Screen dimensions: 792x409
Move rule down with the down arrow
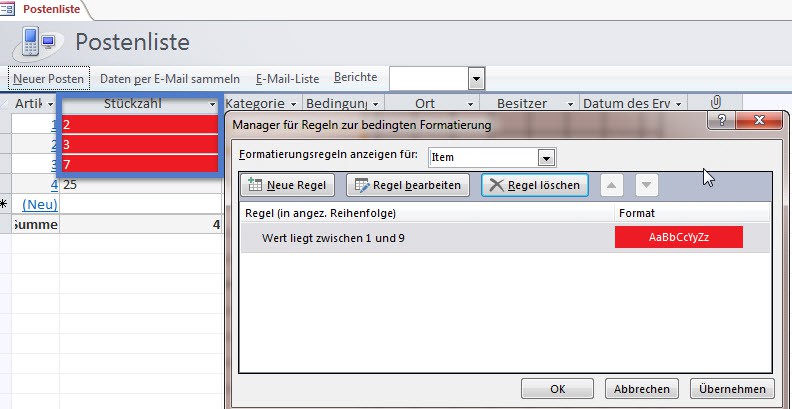point(647,185)
